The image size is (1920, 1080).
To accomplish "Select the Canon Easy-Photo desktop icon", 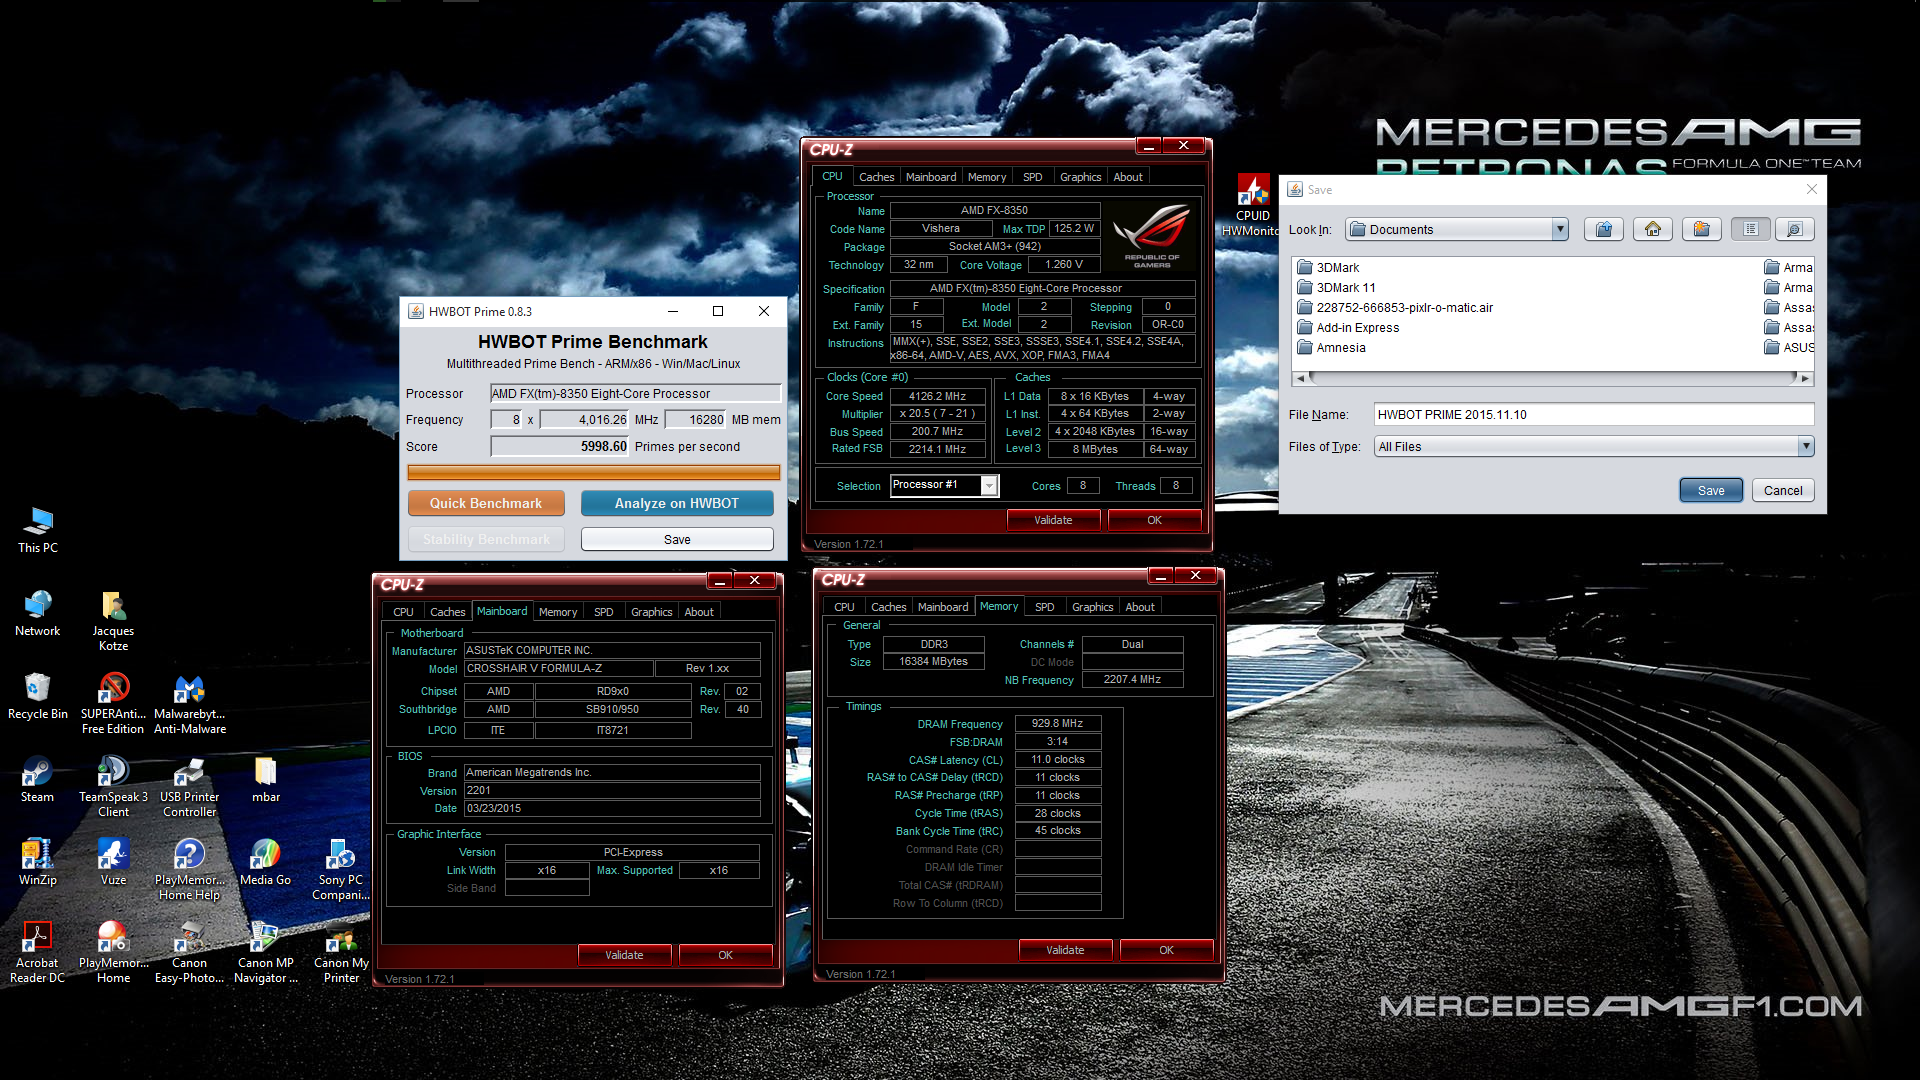I will (190, 952).
